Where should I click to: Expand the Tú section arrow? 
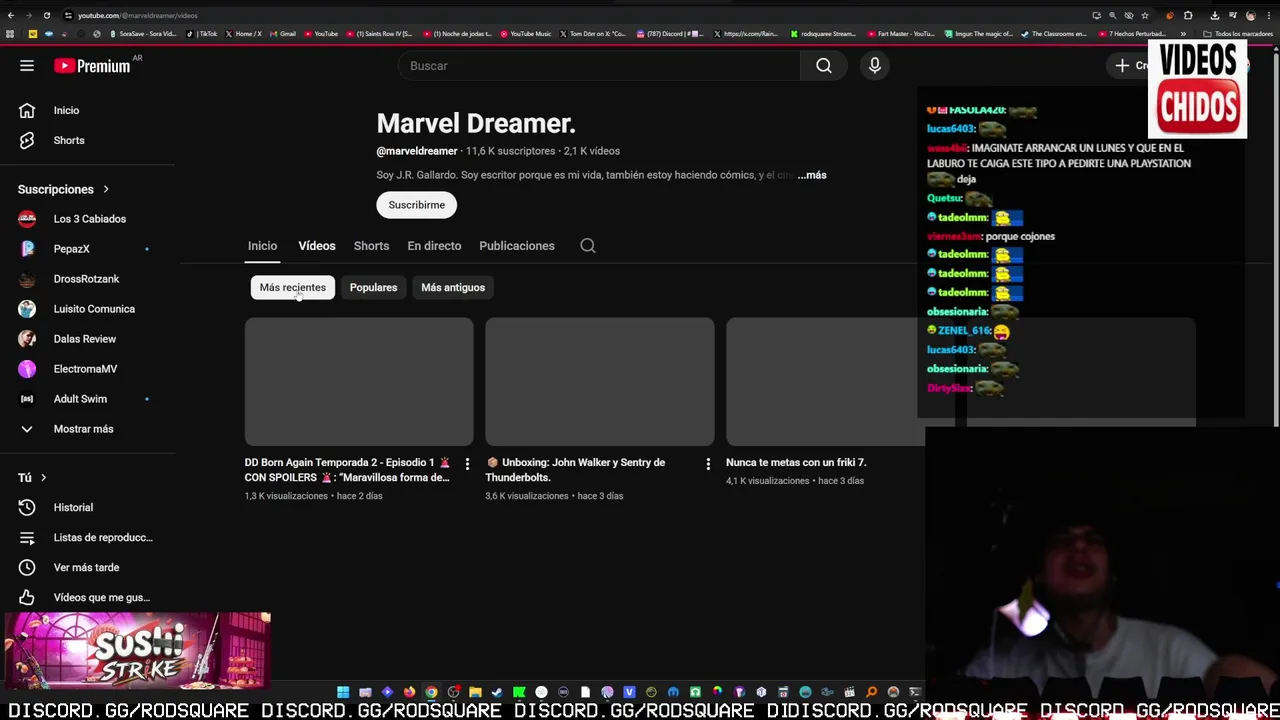tap(43, 478)
